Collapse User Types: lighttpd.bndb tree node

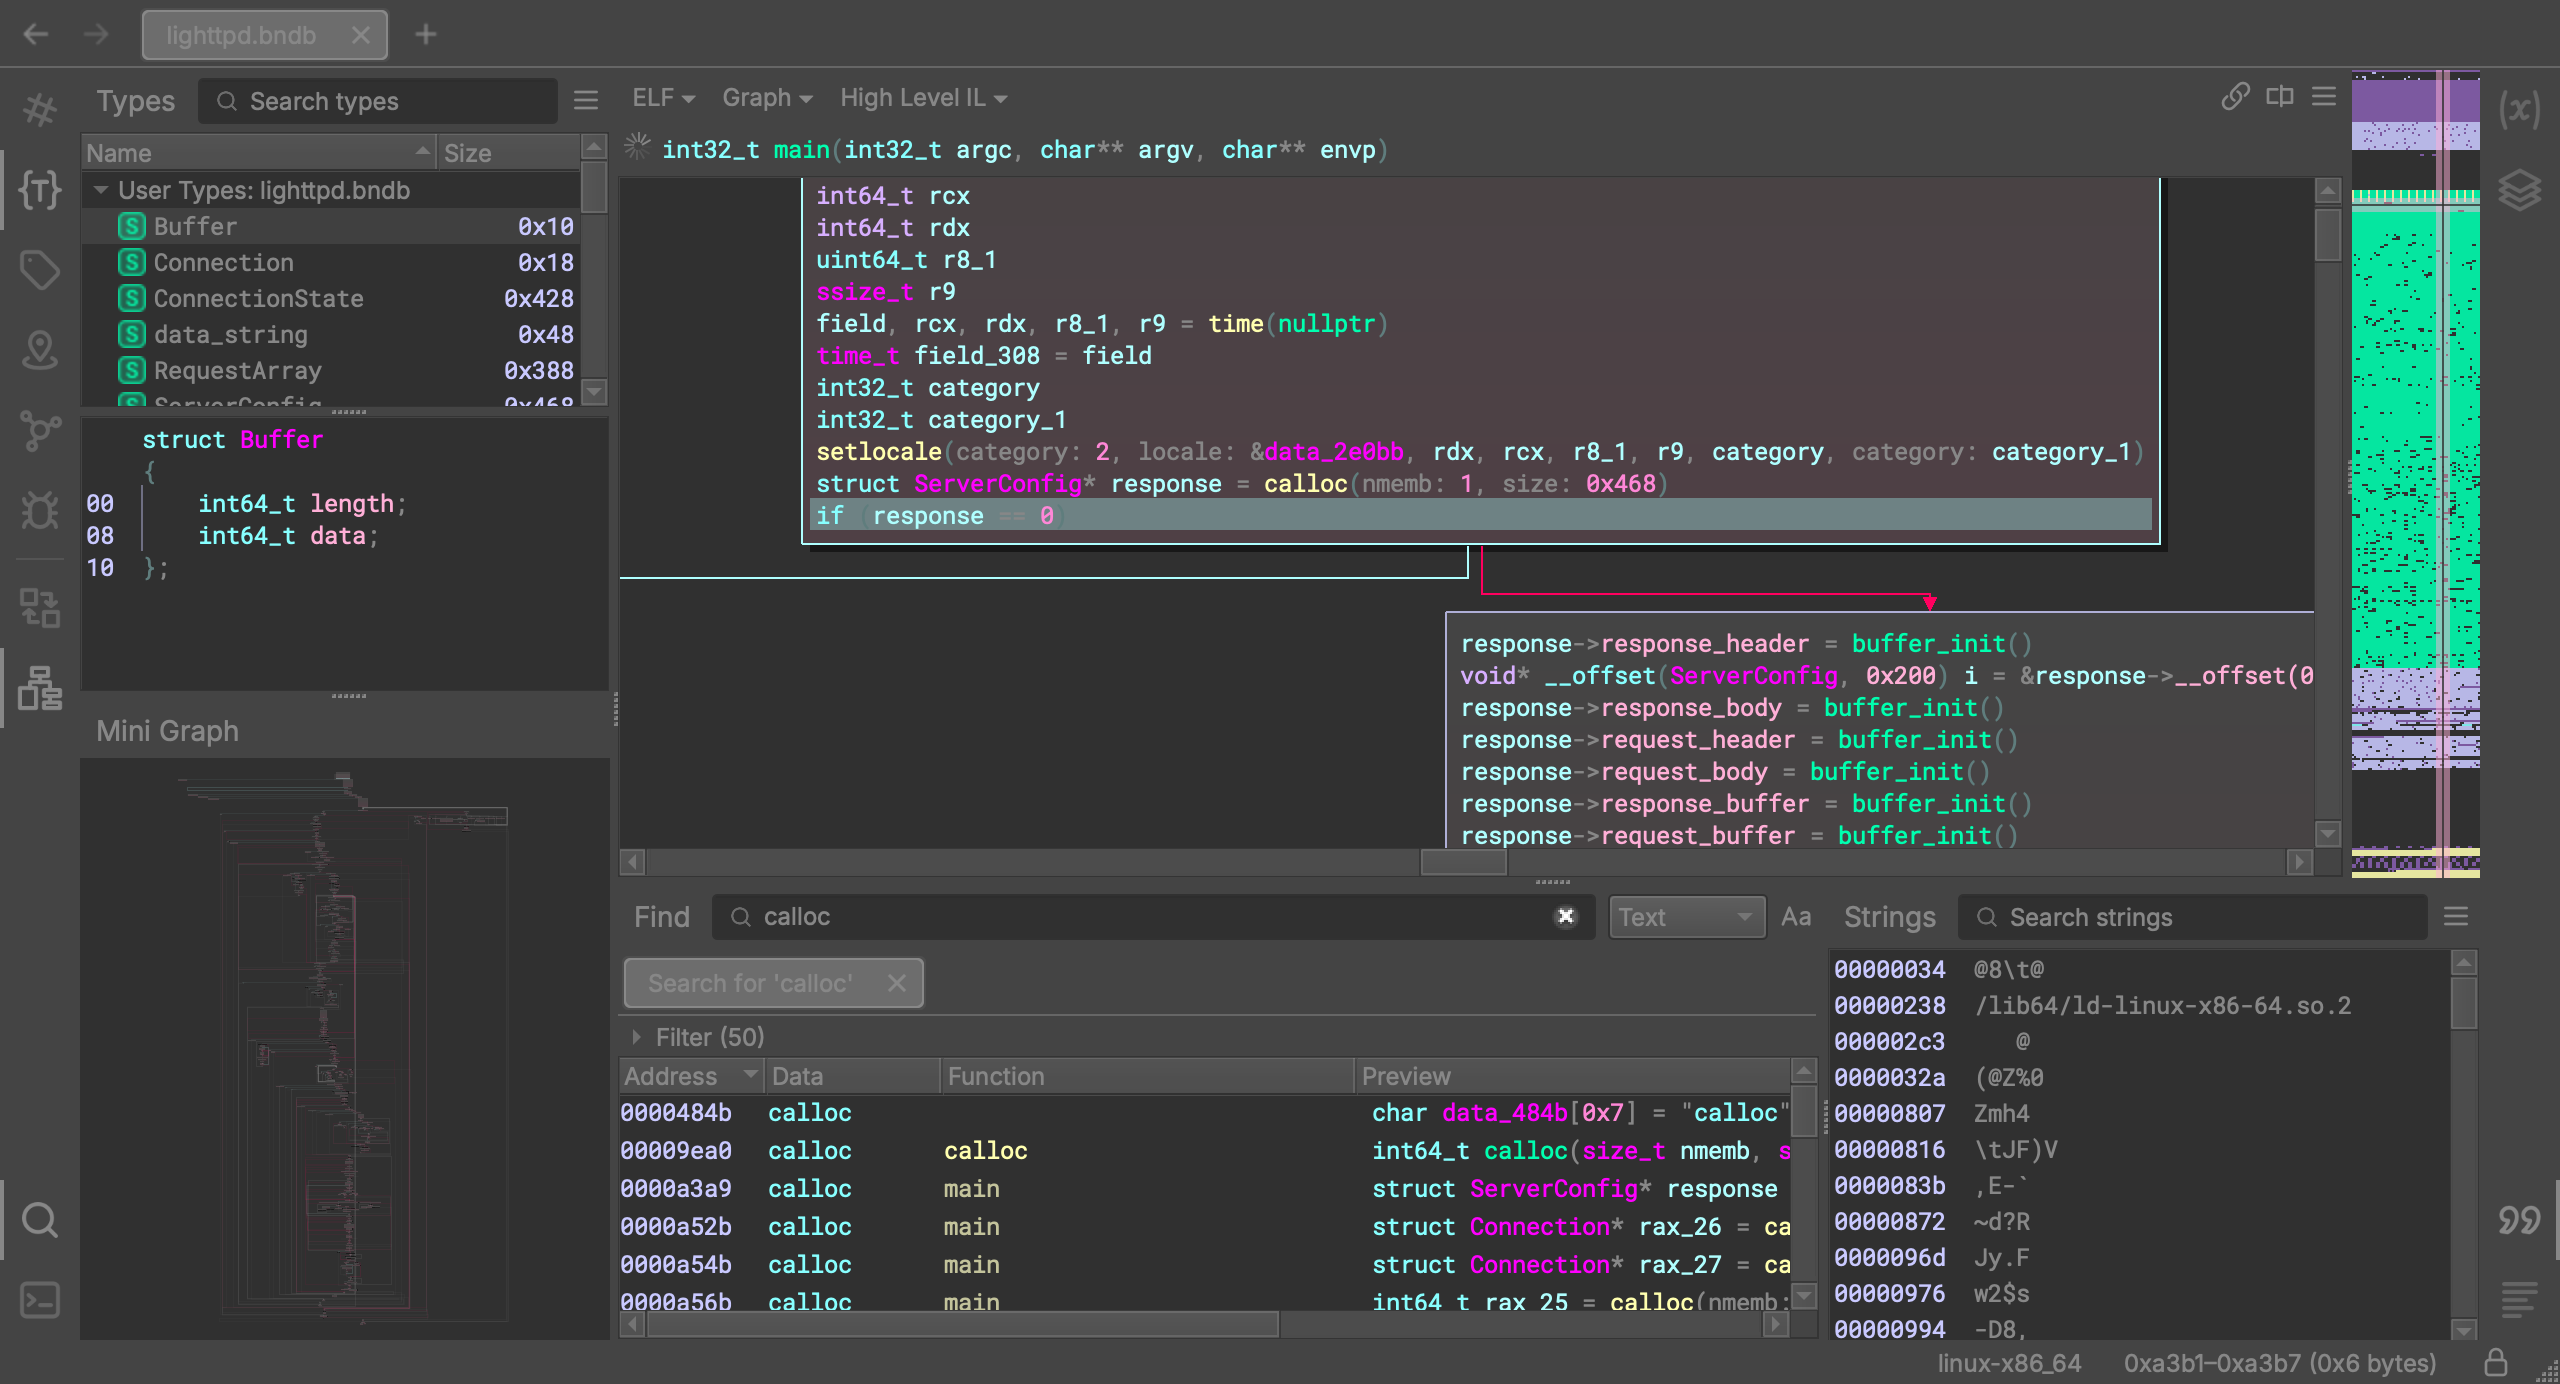(101, 190)
